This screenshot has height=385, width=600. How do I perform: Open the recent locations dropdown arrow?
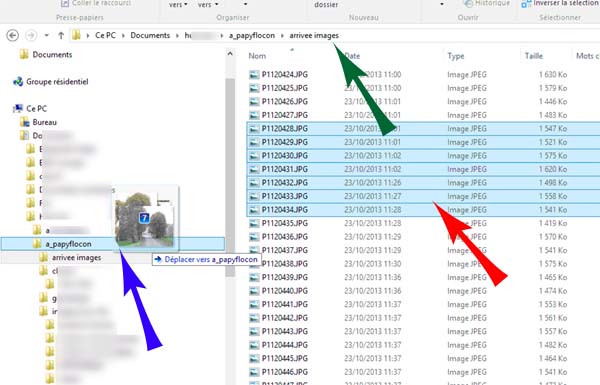click(x=47, y=36)
